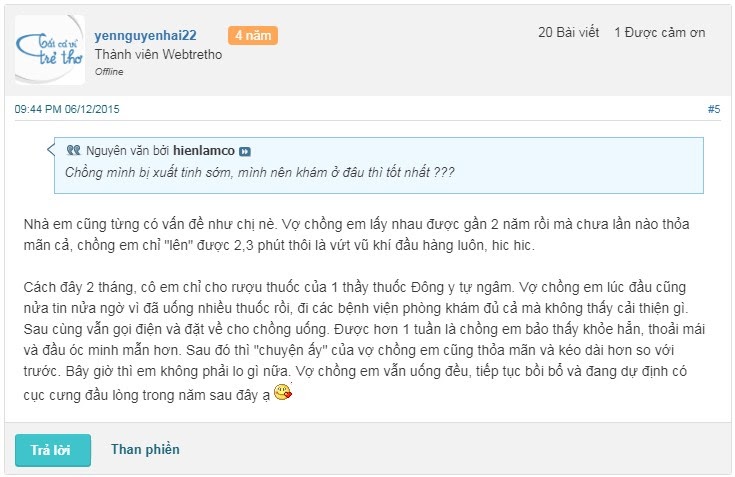Open the '1 Được cảm ơn' thanks count
This screenshot has width=735, height=477.
659,32
